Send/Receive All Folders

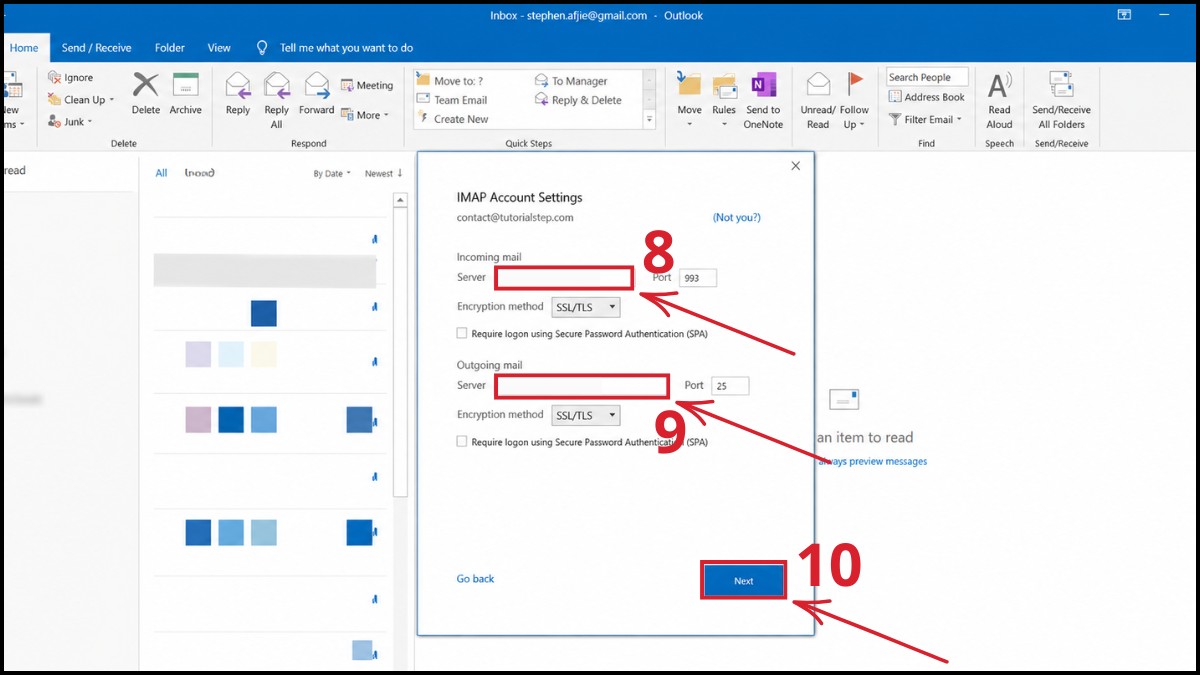pyautogui.click(x=1061, y=100)
